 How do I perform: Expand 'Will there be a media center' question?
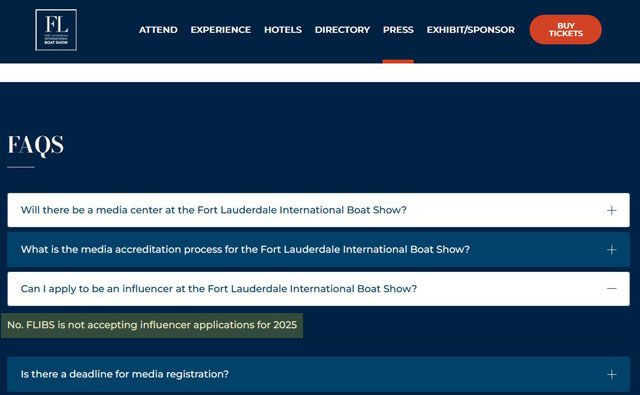318,210
